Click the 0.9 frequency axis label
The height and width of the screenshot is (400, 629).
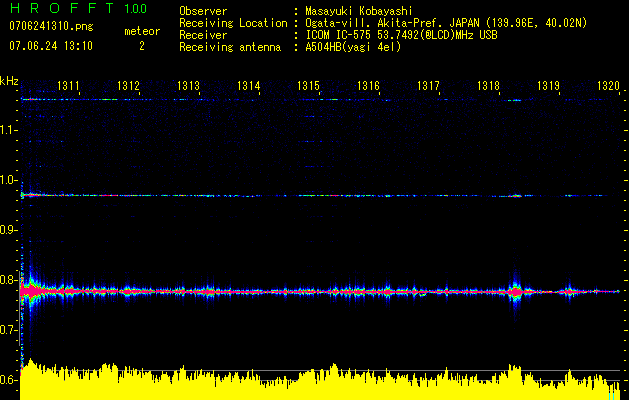pyautogui.click(x=9, y=230)
